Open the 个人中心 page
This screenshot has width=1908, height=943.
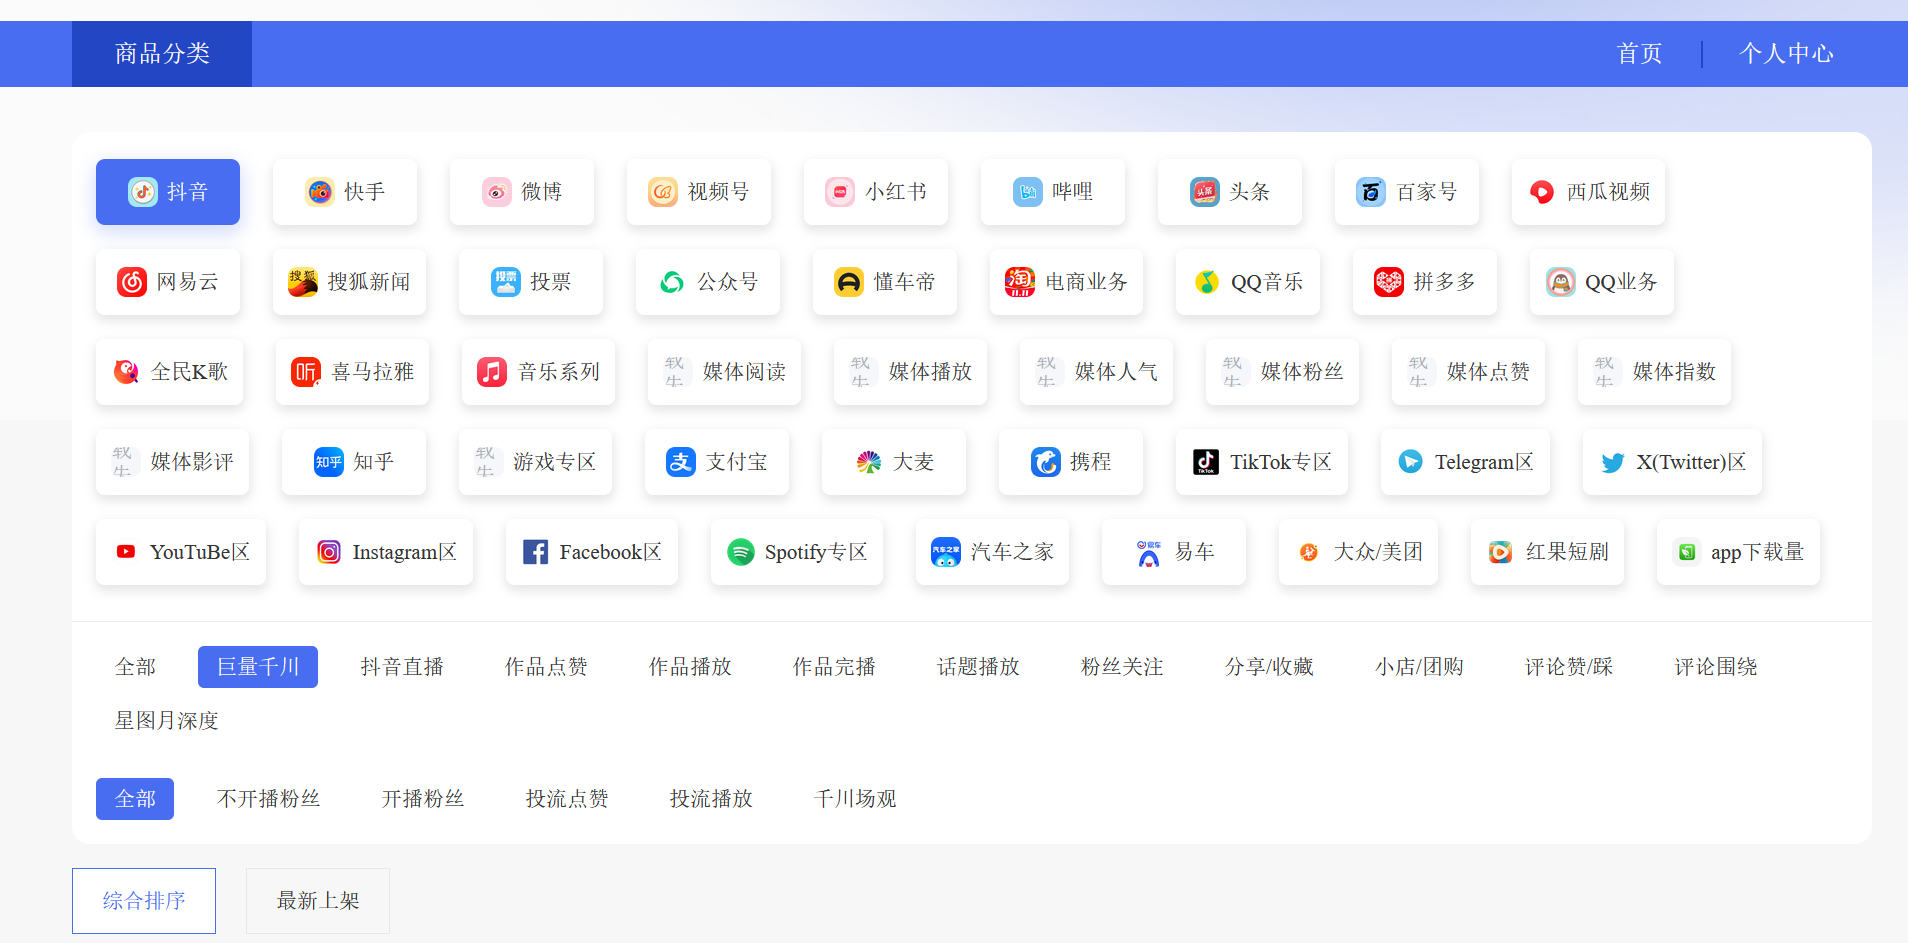tap(1788, 53)
